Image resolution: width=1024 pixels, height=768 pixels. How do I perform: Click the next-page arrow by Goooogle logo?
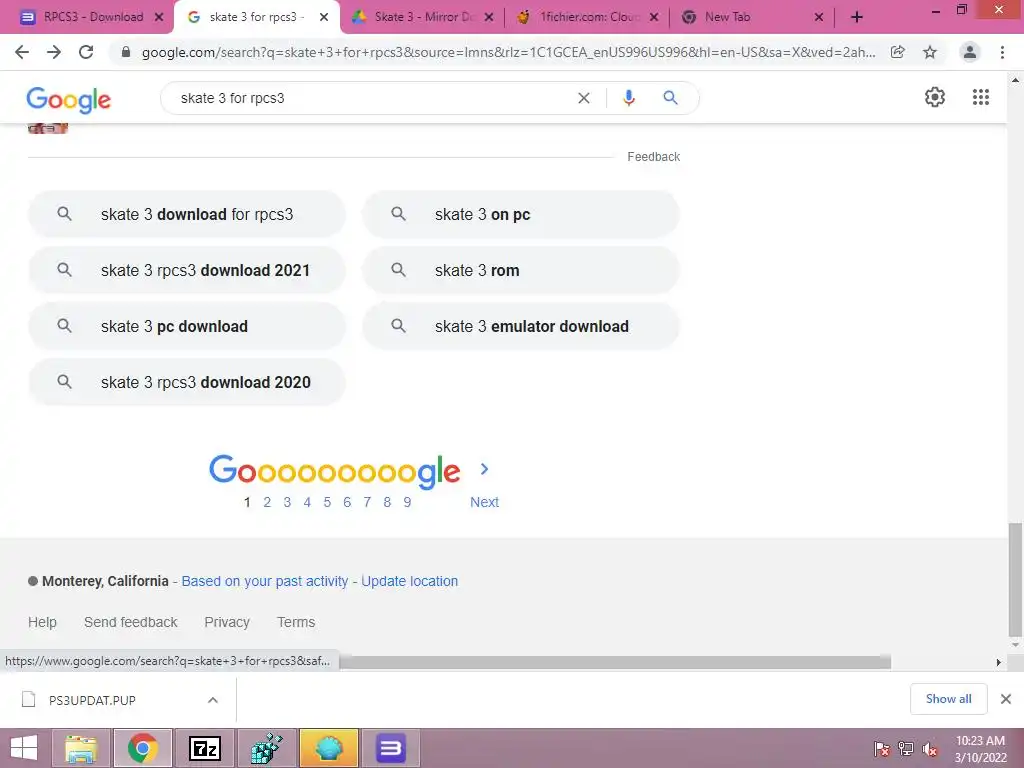pos(485,469)
